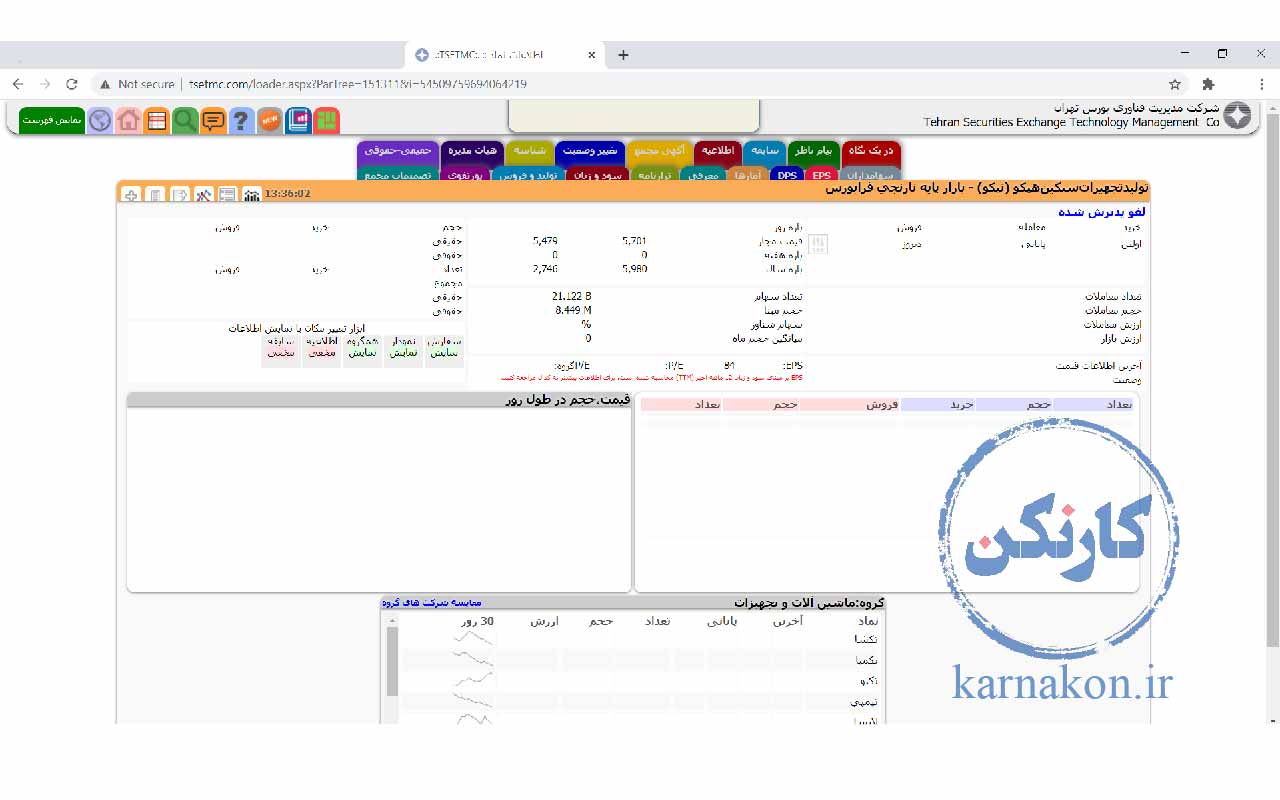Click the مقایسه شرکت های گروه link
Screen dimensions: 1280x800
coord(432,603)
